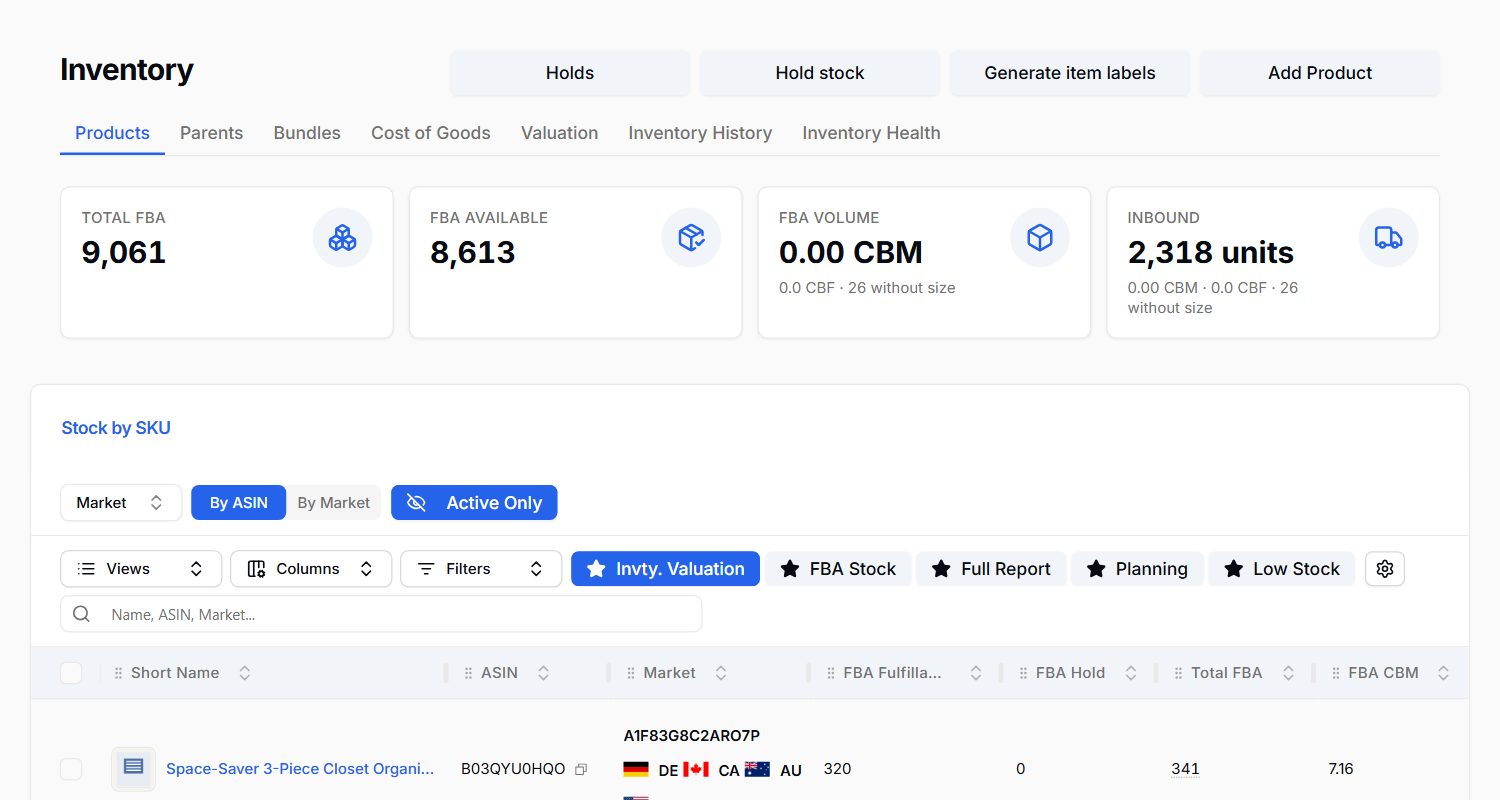The height and width of the screenshot is (800, 1500).
Task: Click the Total FBA cubes icon
Action: click(x=342, y=238)
